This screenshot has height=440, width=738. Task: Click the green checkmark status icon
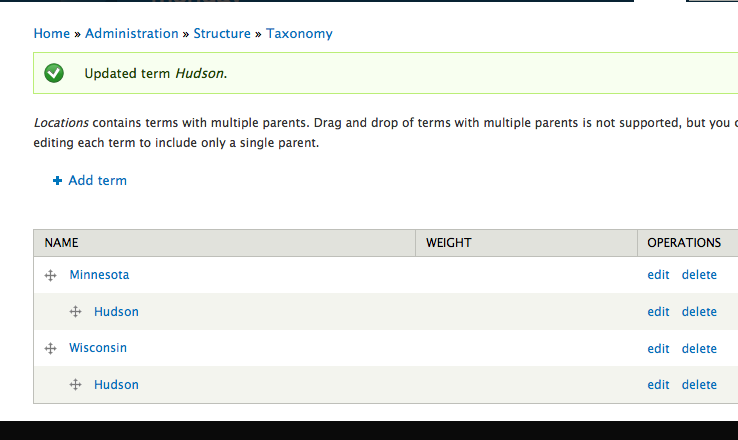click(x=54, y=73)
